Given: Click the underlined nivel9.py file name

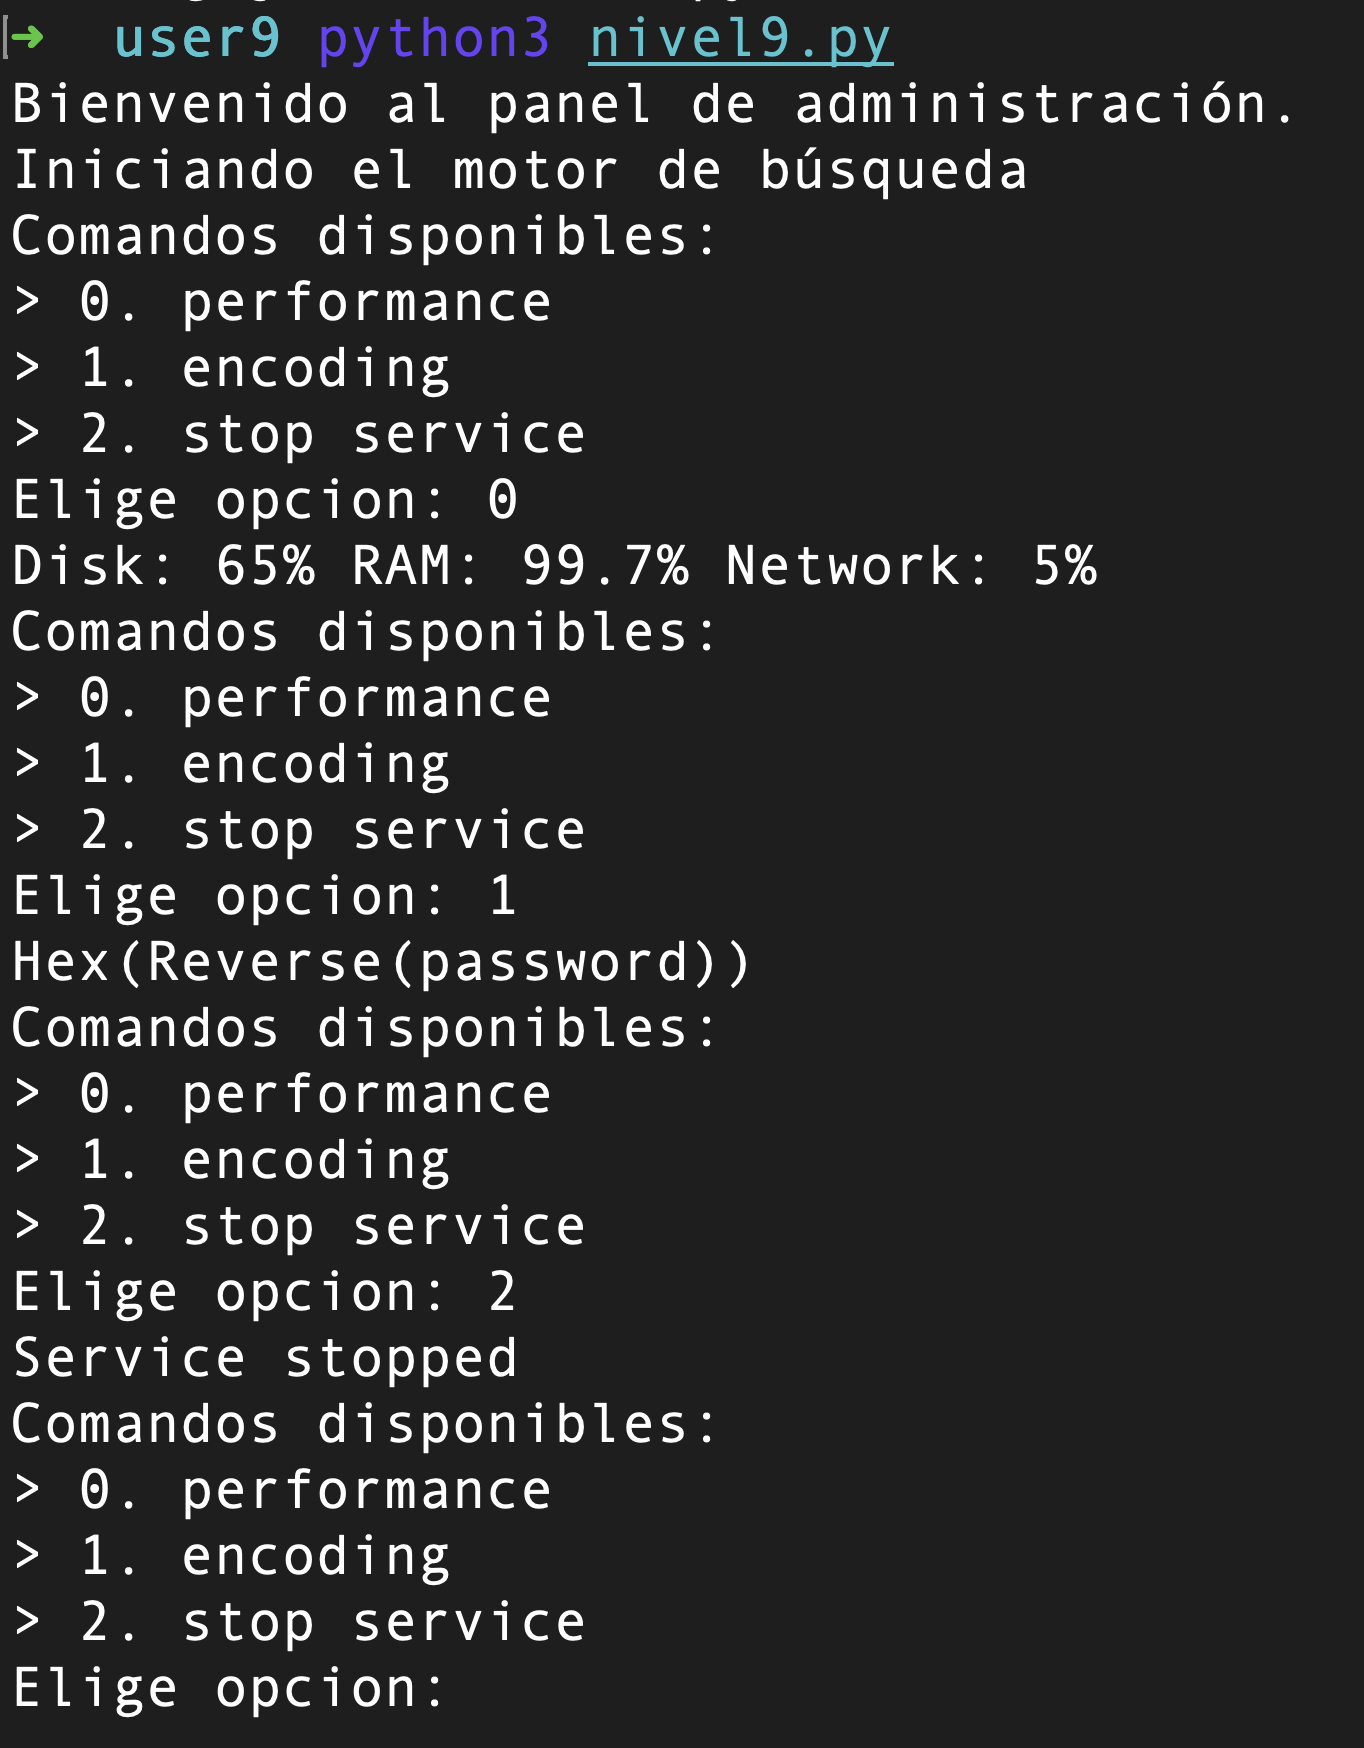Looking at the screenshot, I should (740, 40).
